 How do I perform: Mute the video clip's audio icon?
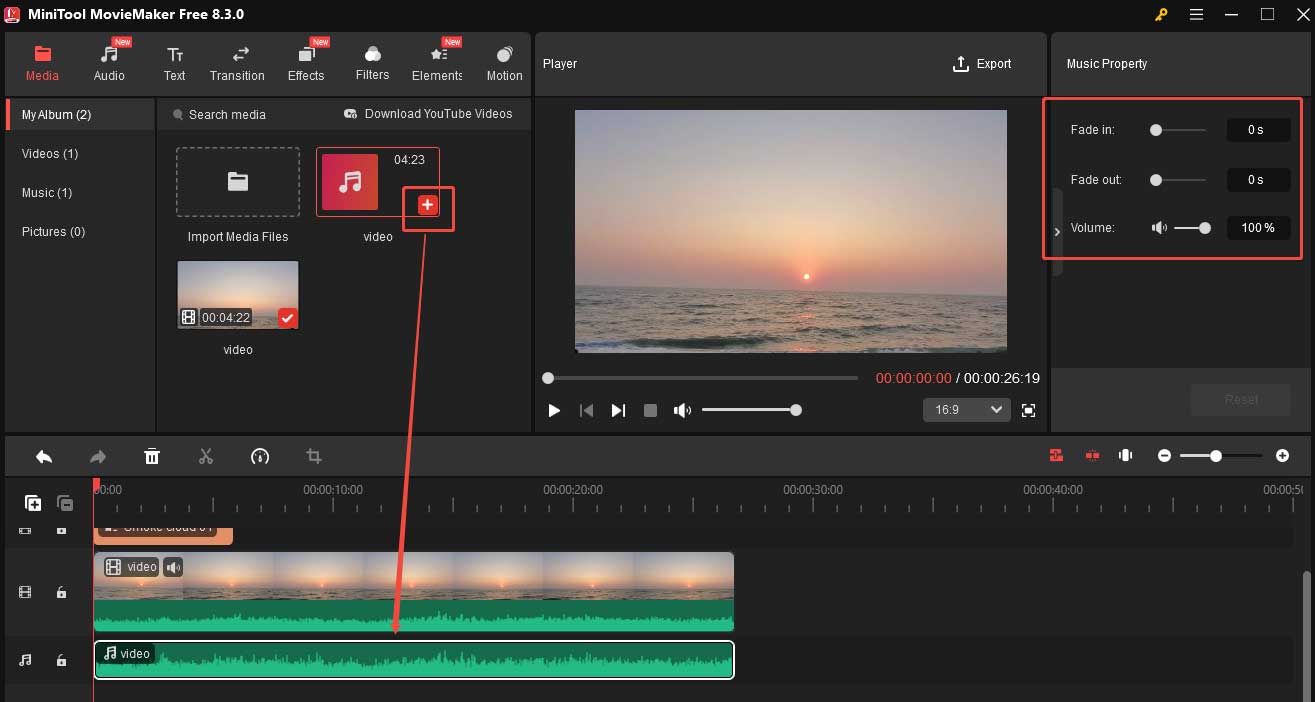(173, 567)
